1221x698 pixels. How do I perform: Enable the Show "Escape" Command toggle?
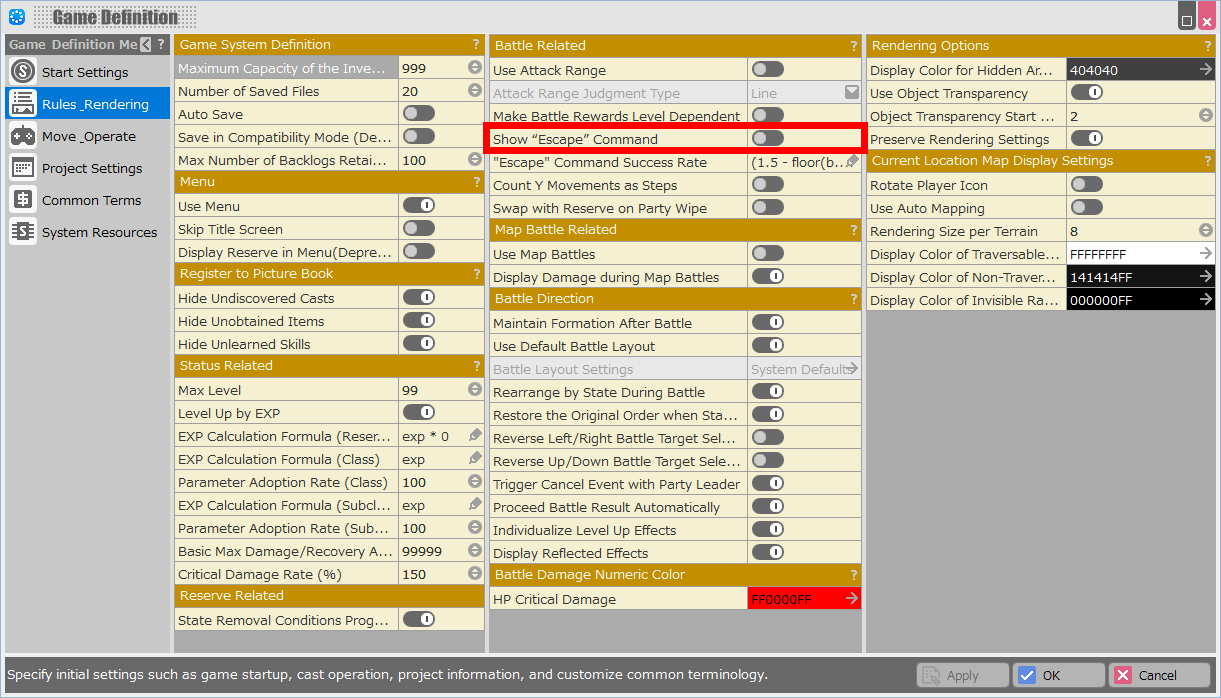(x=768, y=139)
